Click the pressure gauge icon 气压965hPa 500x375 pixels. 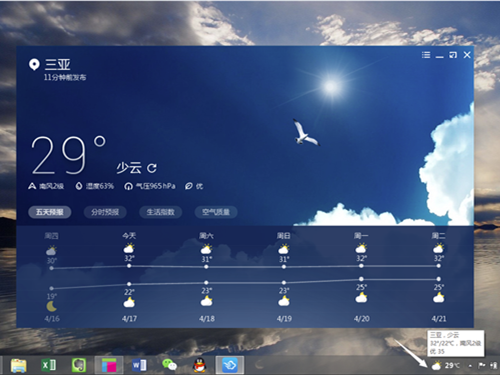click(128, 186)
